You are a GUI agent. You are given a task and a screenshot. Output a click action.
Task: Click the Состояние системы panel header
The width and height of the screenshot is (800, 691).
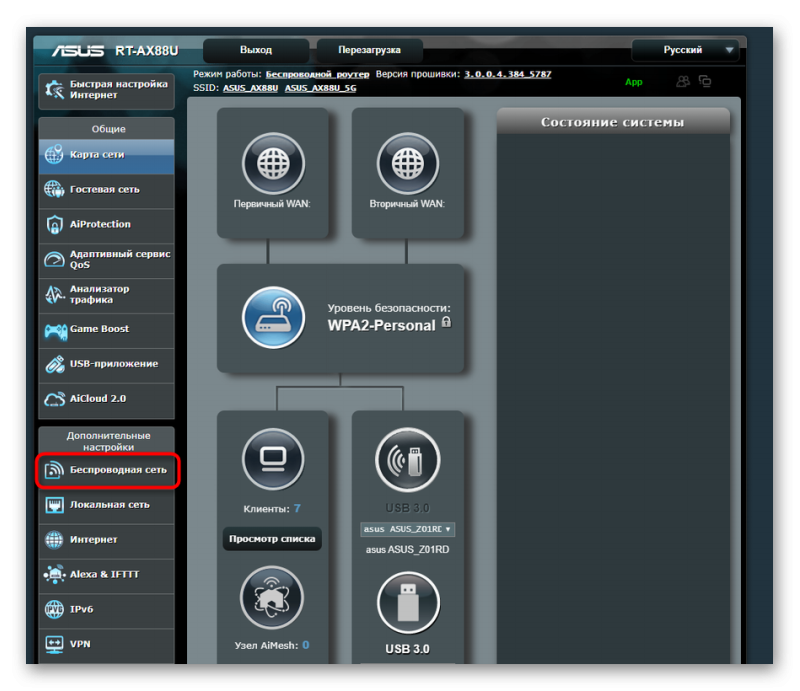pos(613,122)
